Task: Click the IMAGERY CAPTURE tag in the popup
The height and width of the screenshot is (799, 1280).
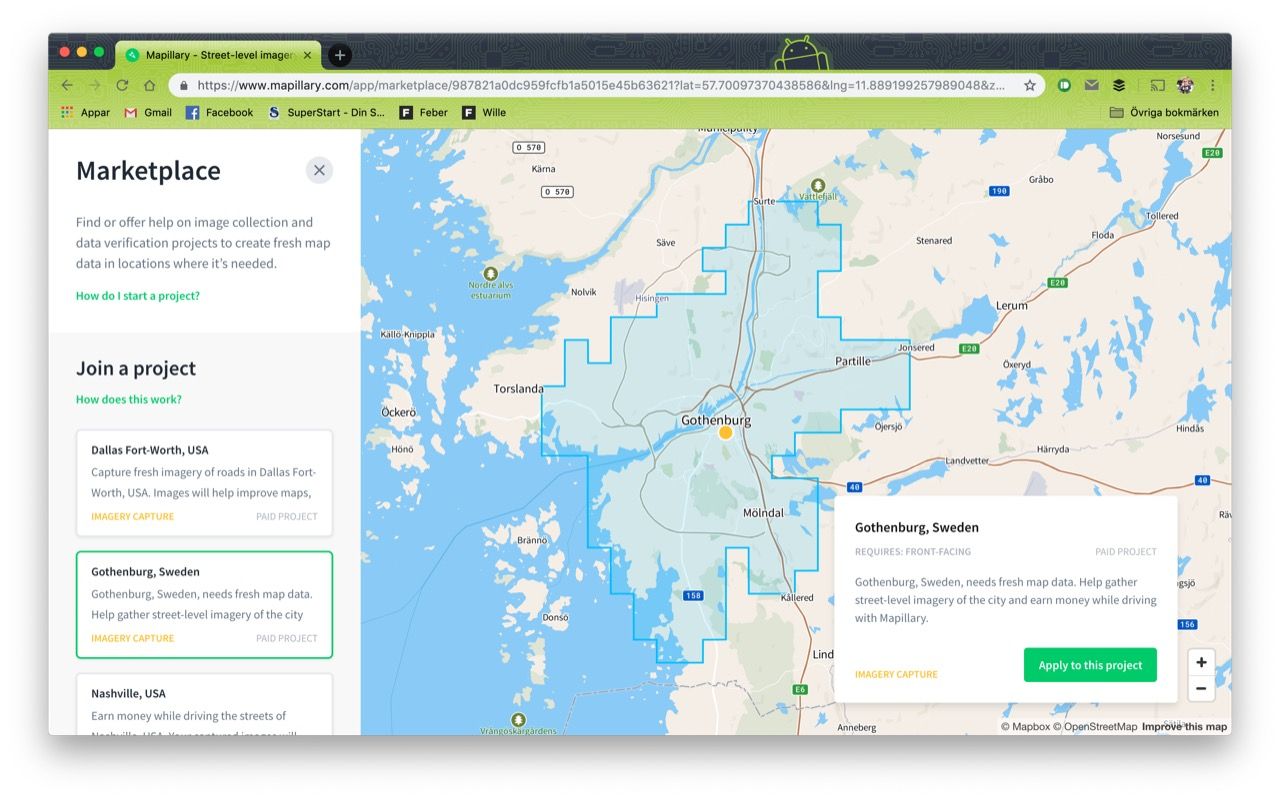Action: coord(896,674)
